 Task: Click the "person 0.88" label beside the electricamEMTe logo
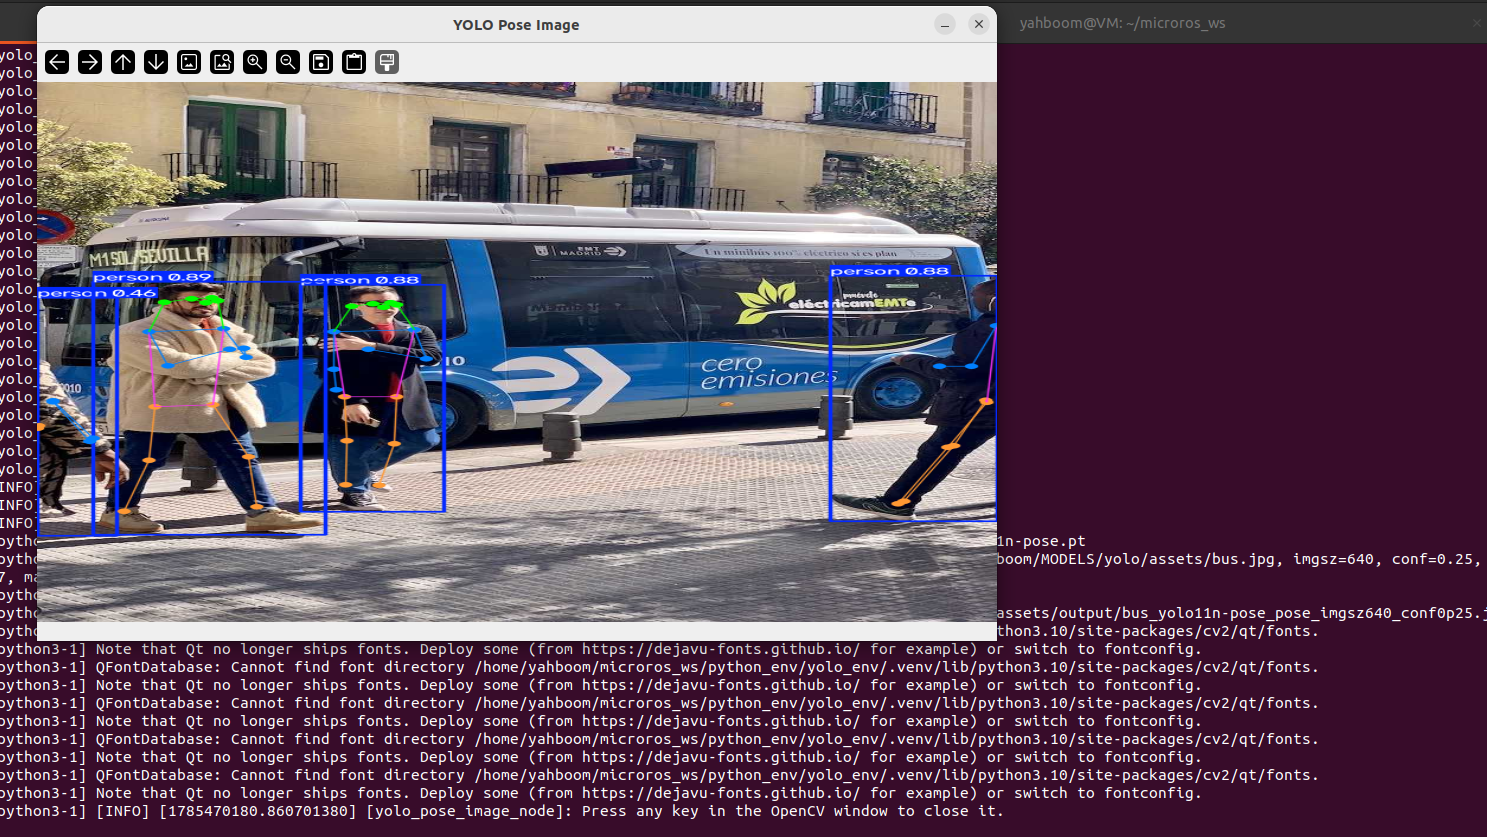(889, 271)
